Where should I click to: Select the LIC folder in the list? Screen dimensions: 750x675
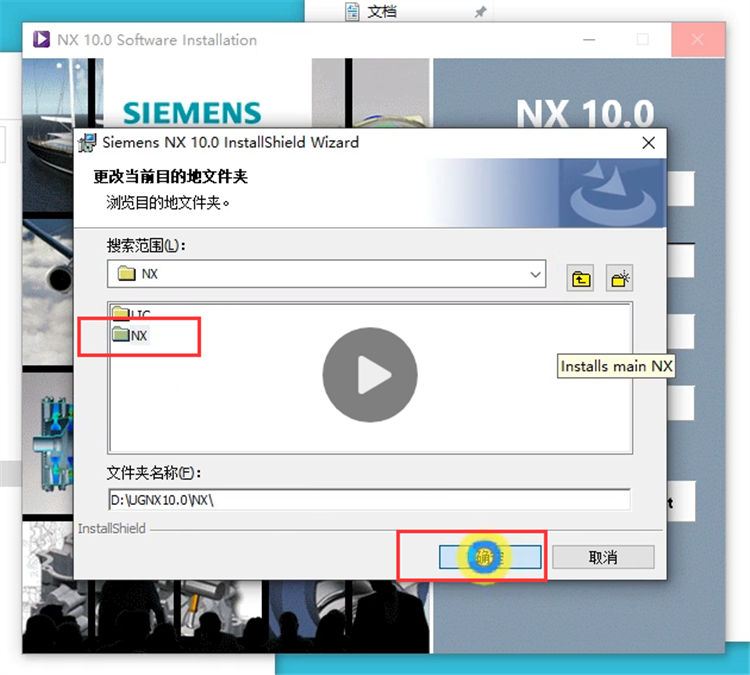tap(131, 313)
